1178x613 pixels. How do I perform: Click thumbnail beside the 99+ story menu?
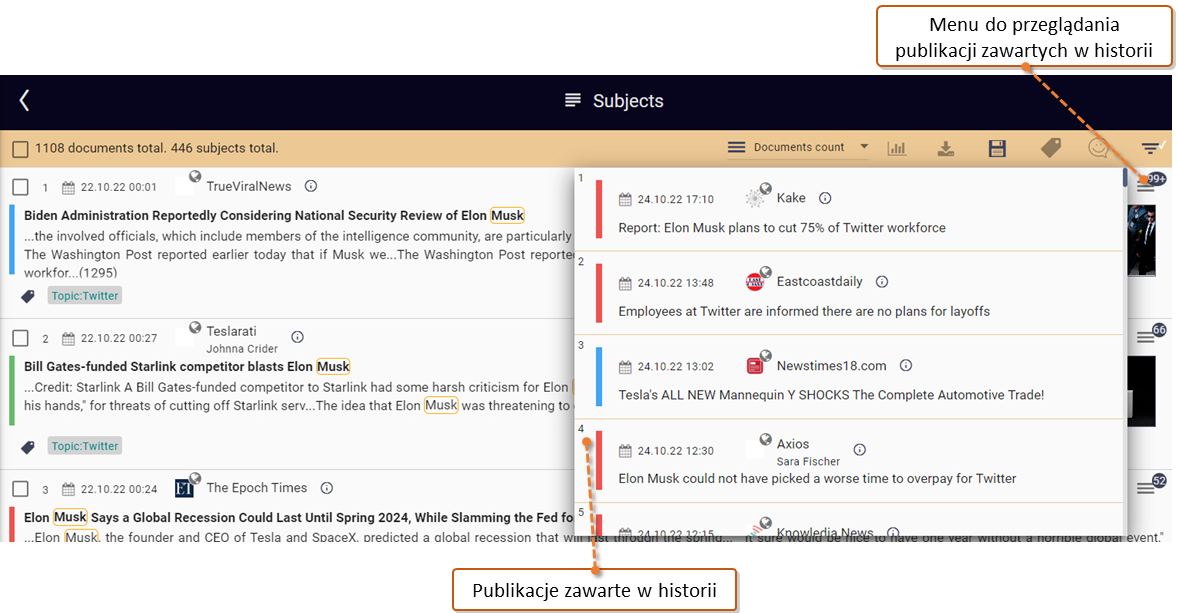click(x=1141, y=240)
